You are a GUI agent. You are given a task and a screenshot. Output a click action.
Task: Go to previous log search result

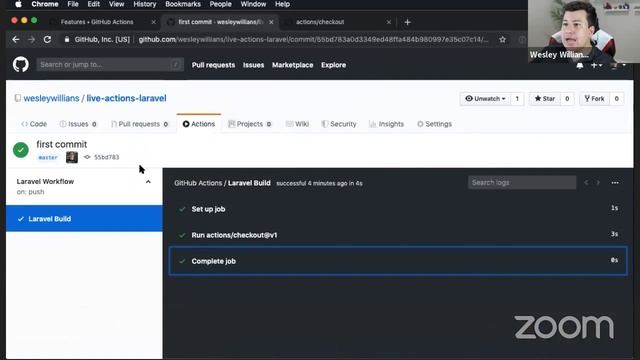[x=587, y=183]
